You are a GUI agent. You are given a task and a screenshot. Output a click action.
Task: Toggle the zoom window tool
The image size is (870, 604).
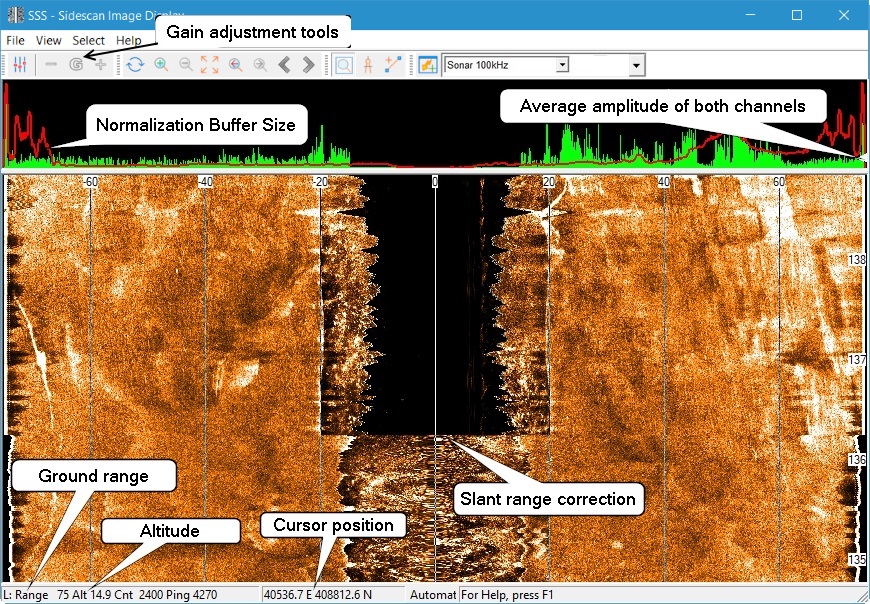343,65
